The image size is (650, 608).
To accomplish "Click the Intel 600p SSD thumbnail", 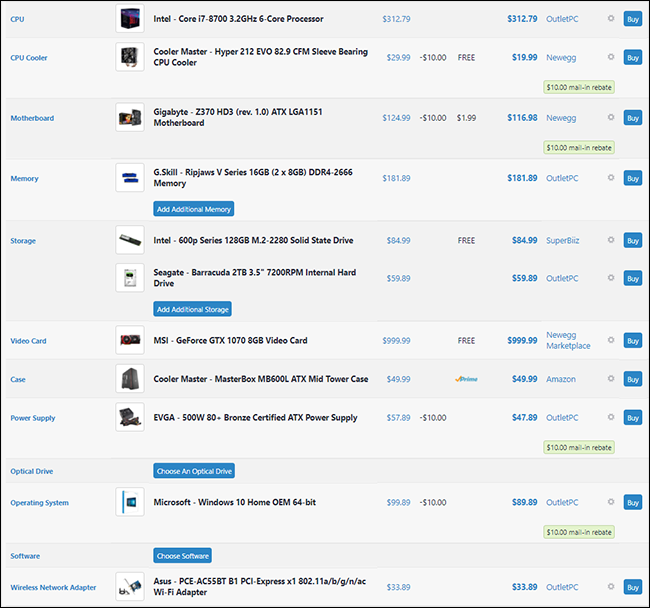I will click(130, 240).
